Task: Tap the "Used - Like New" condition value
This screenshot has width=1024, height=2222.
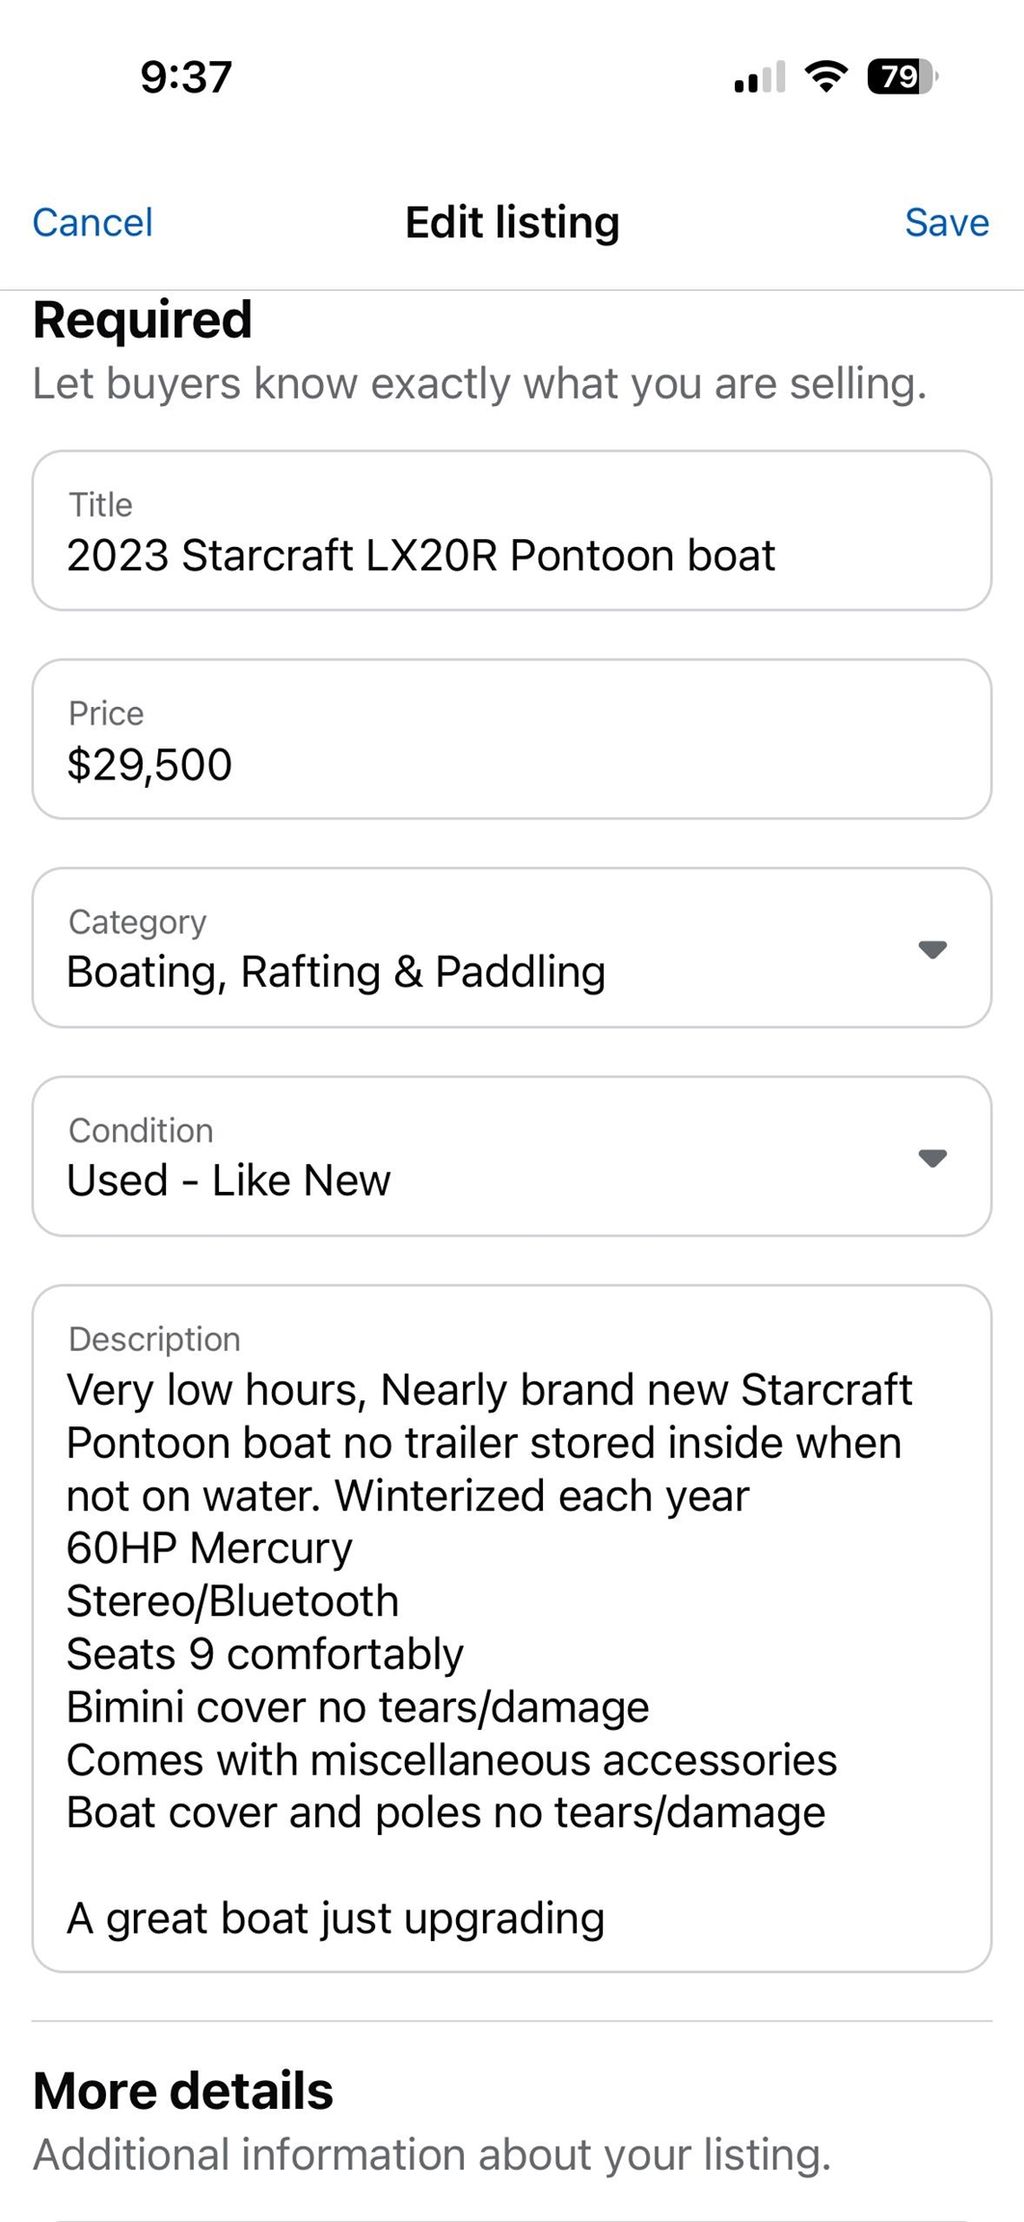Action: pyautogui.click(x=228, y=1181)
